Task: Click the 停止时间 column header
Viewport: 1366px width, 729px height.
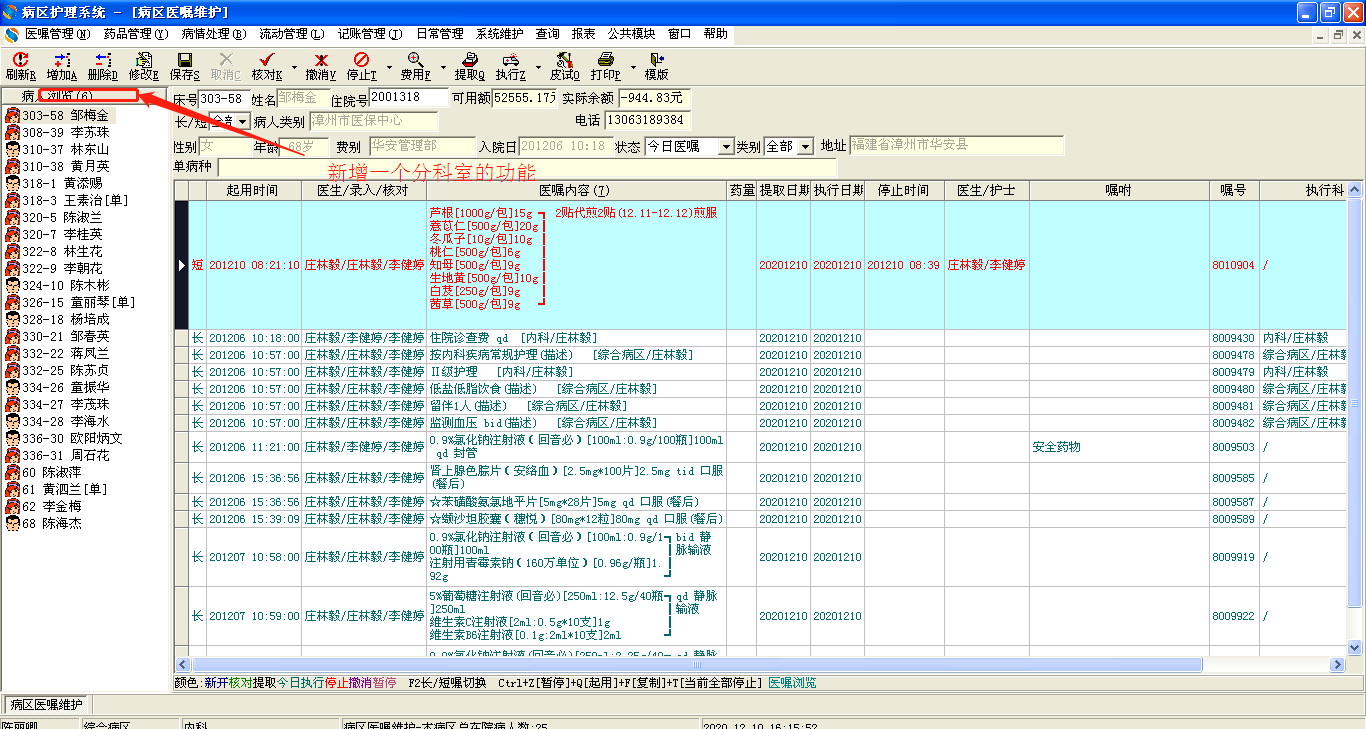Action: [904, 190]
